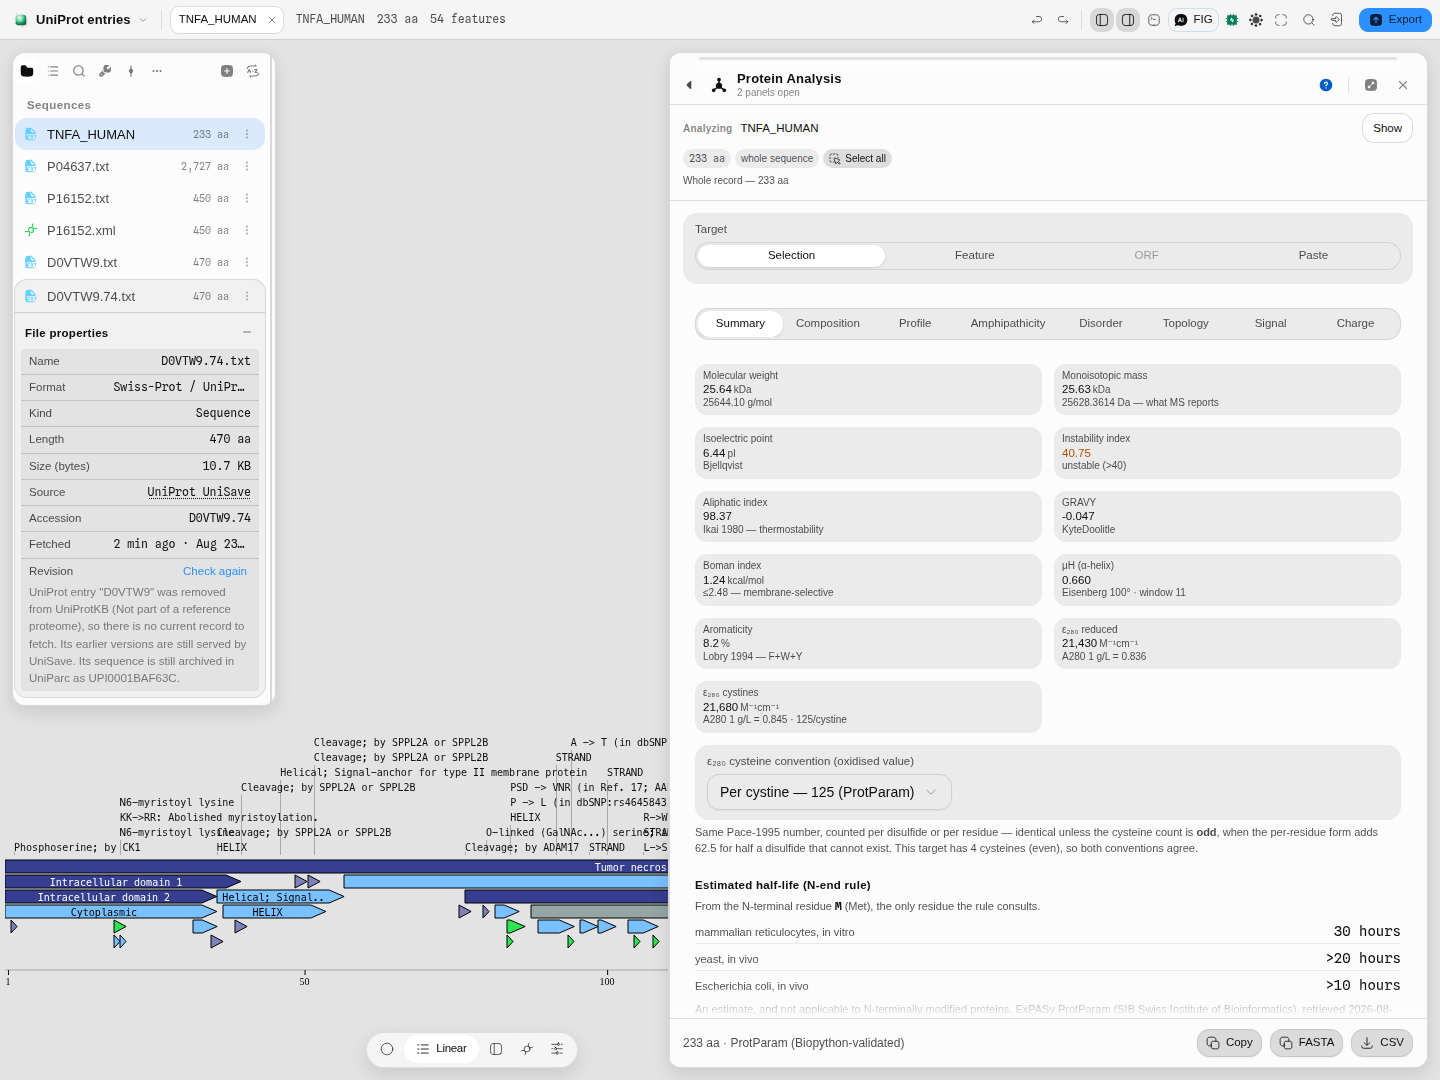Go back using the Protein Analysis back arrow
1440x1080 pixels.
(689, 85)
